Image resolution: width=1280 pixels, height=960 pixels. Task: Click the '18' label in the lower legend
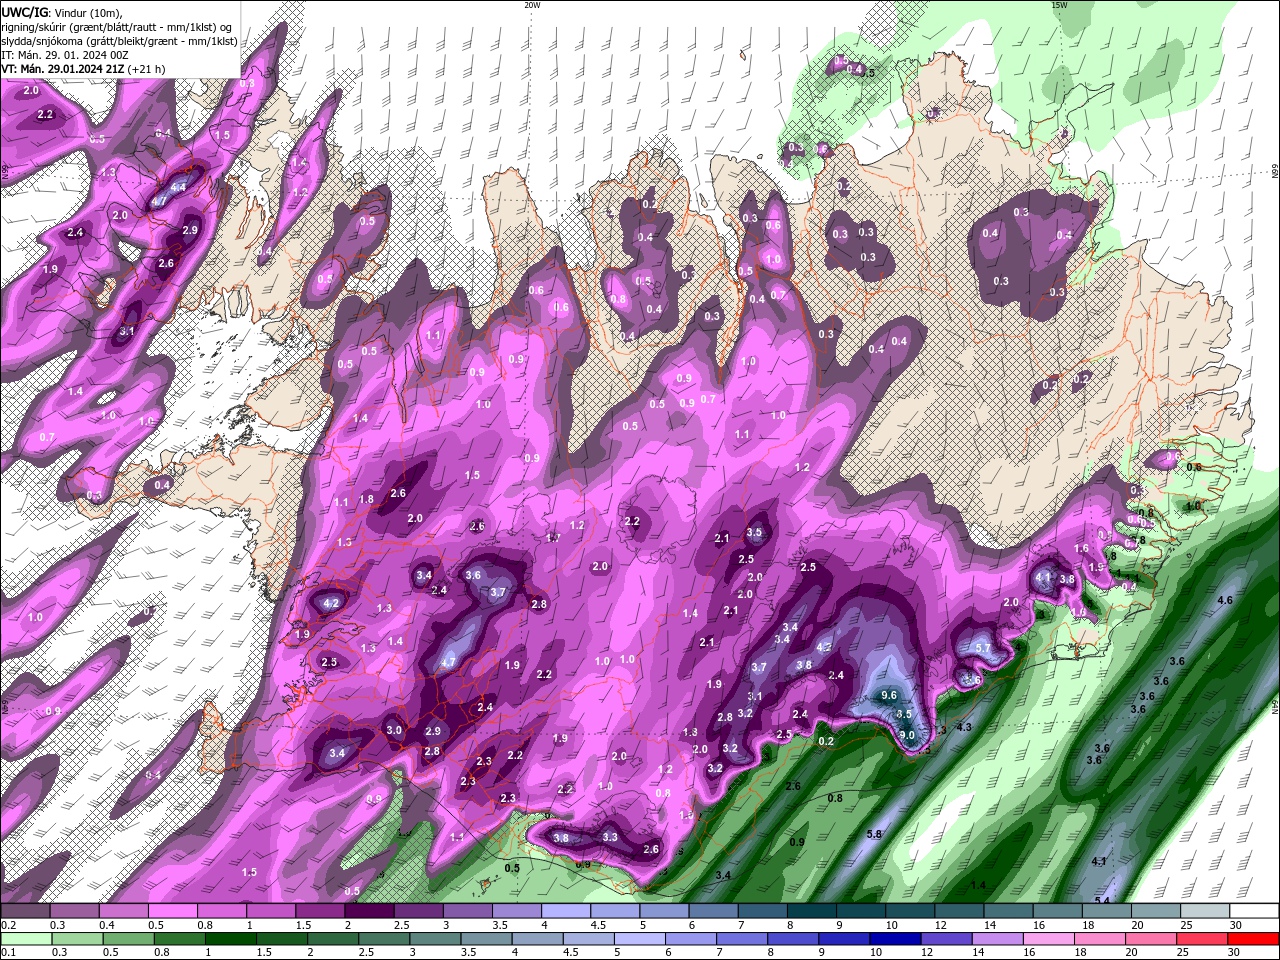click(x=1082, y=953)
